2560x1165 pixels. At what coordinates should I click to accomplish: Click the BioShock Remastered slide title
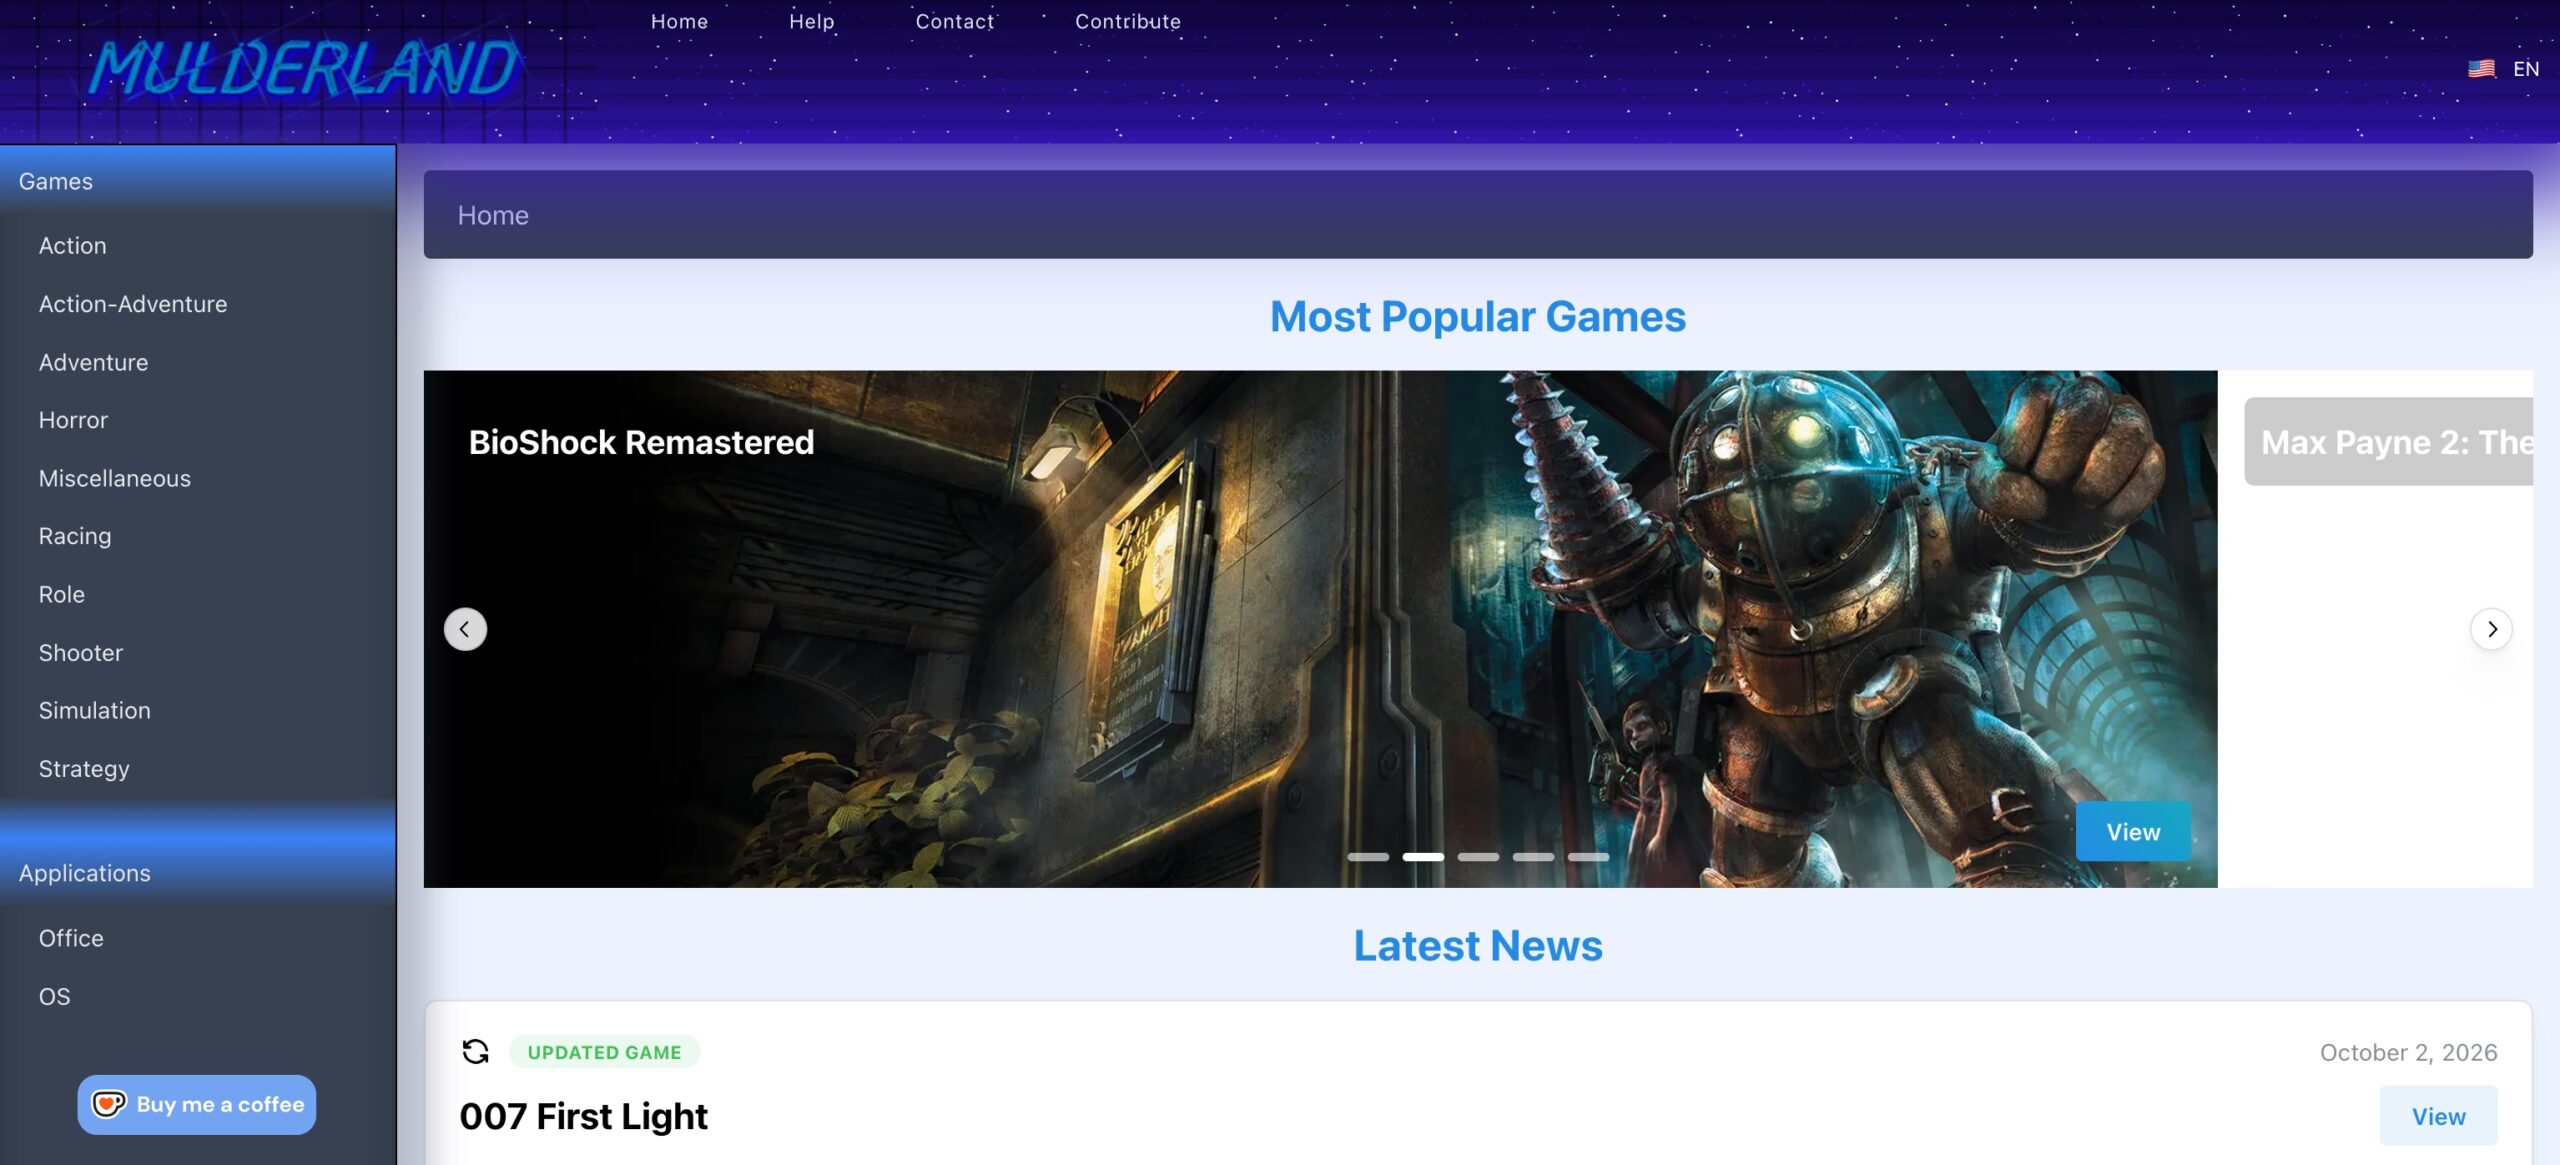pos(641,442)
